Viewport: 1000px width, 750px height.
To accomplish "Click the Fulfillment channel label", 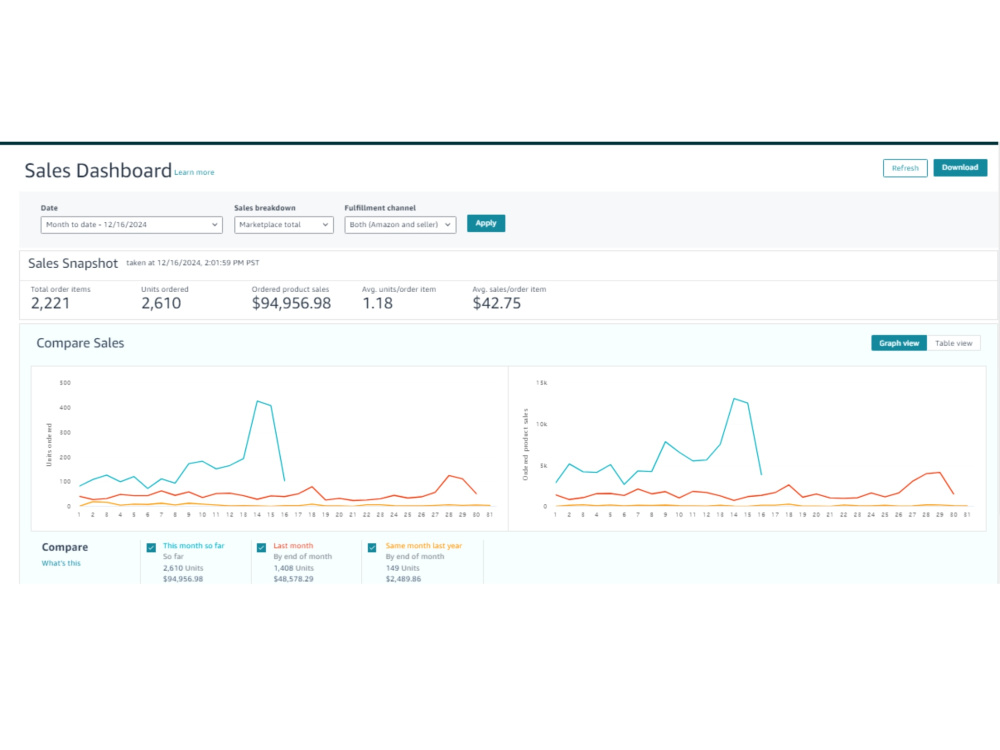I will (380, 208).
